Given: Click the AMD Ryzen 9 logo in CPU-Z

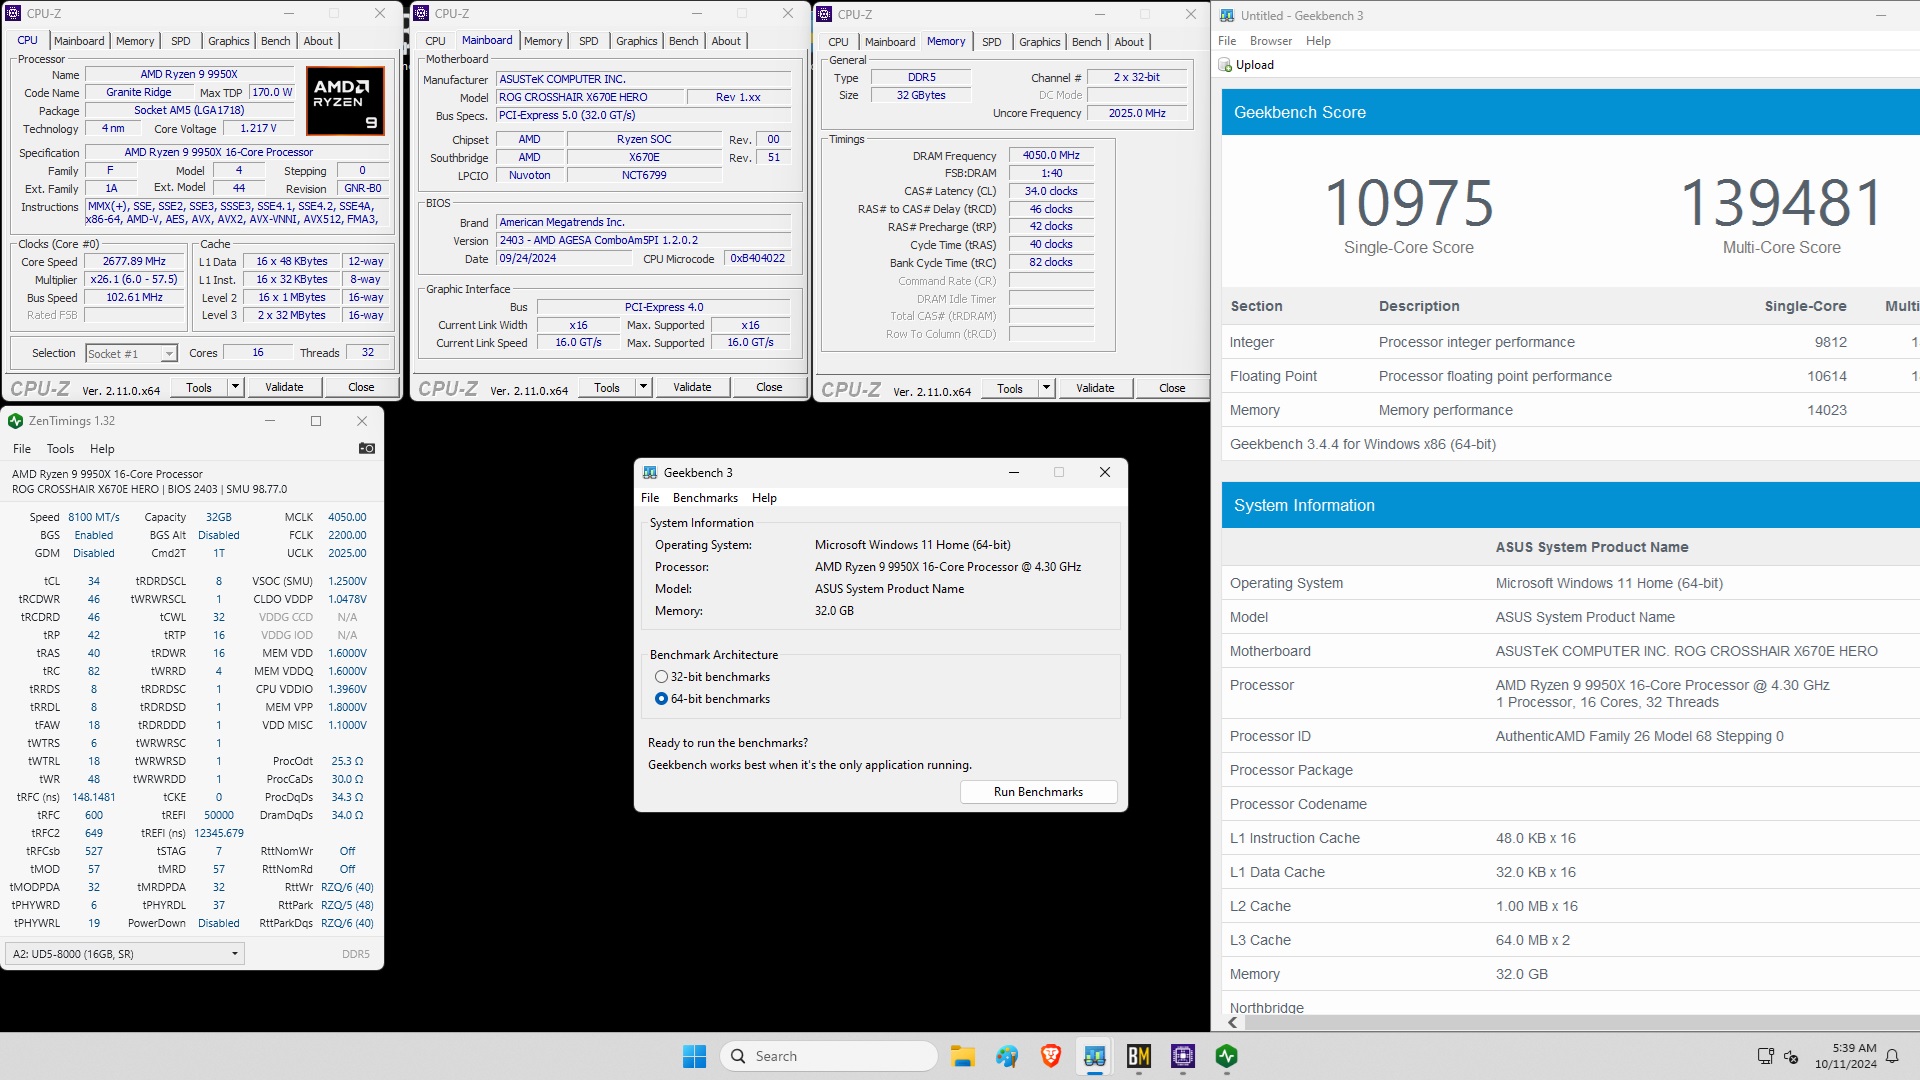Looking at the screenshot, I should [345, 101].
